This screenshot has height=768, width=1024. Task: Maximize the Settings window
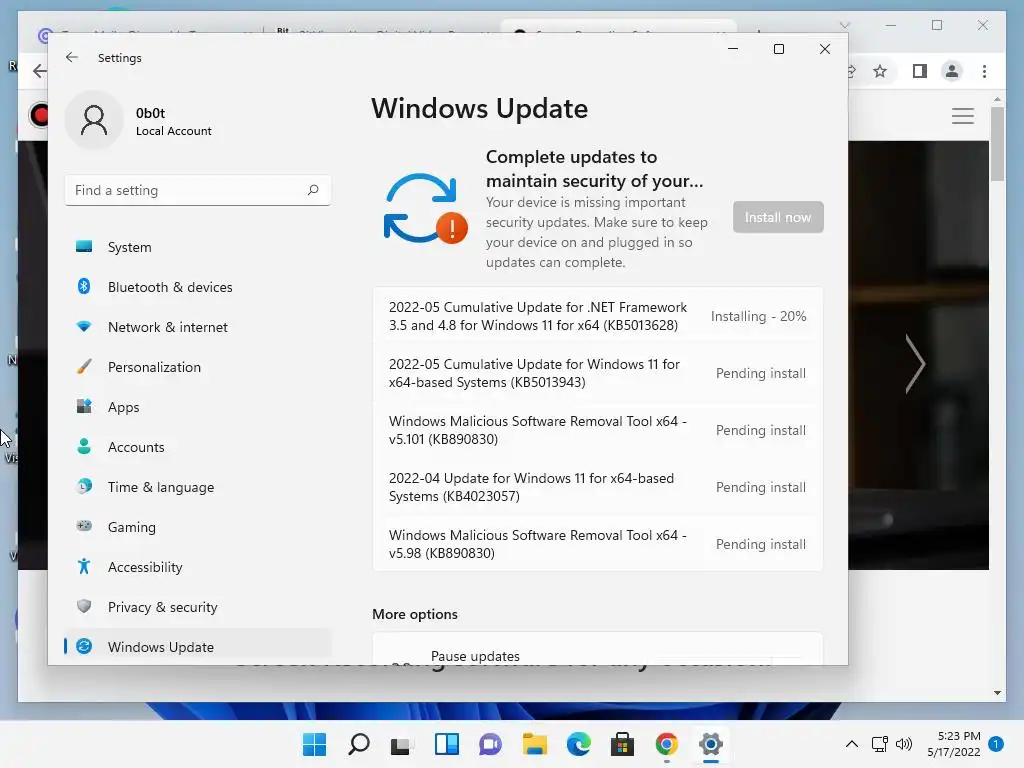[778, 49]
